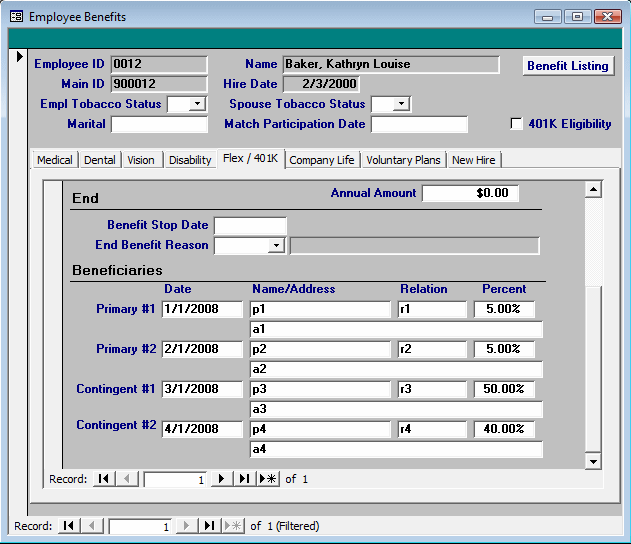Click Primary #1 name field p1
This screenshot has width=631, height=544.
(320, 309)
